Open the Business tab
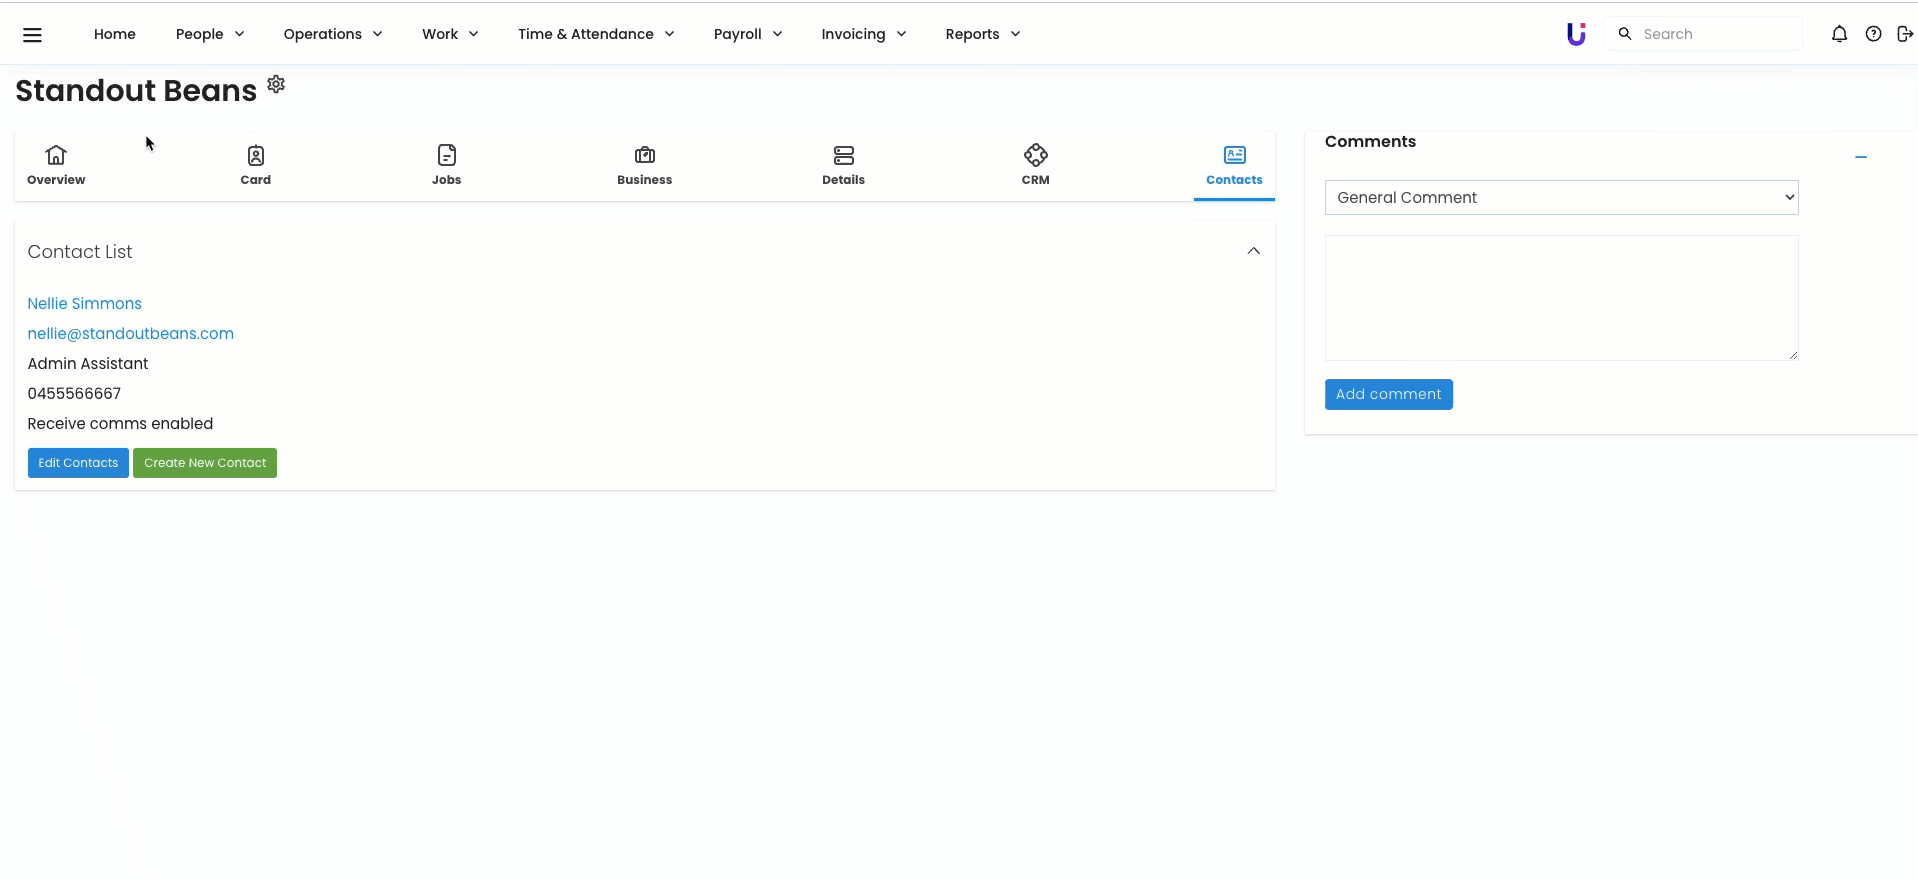 [x=644, y=165]
